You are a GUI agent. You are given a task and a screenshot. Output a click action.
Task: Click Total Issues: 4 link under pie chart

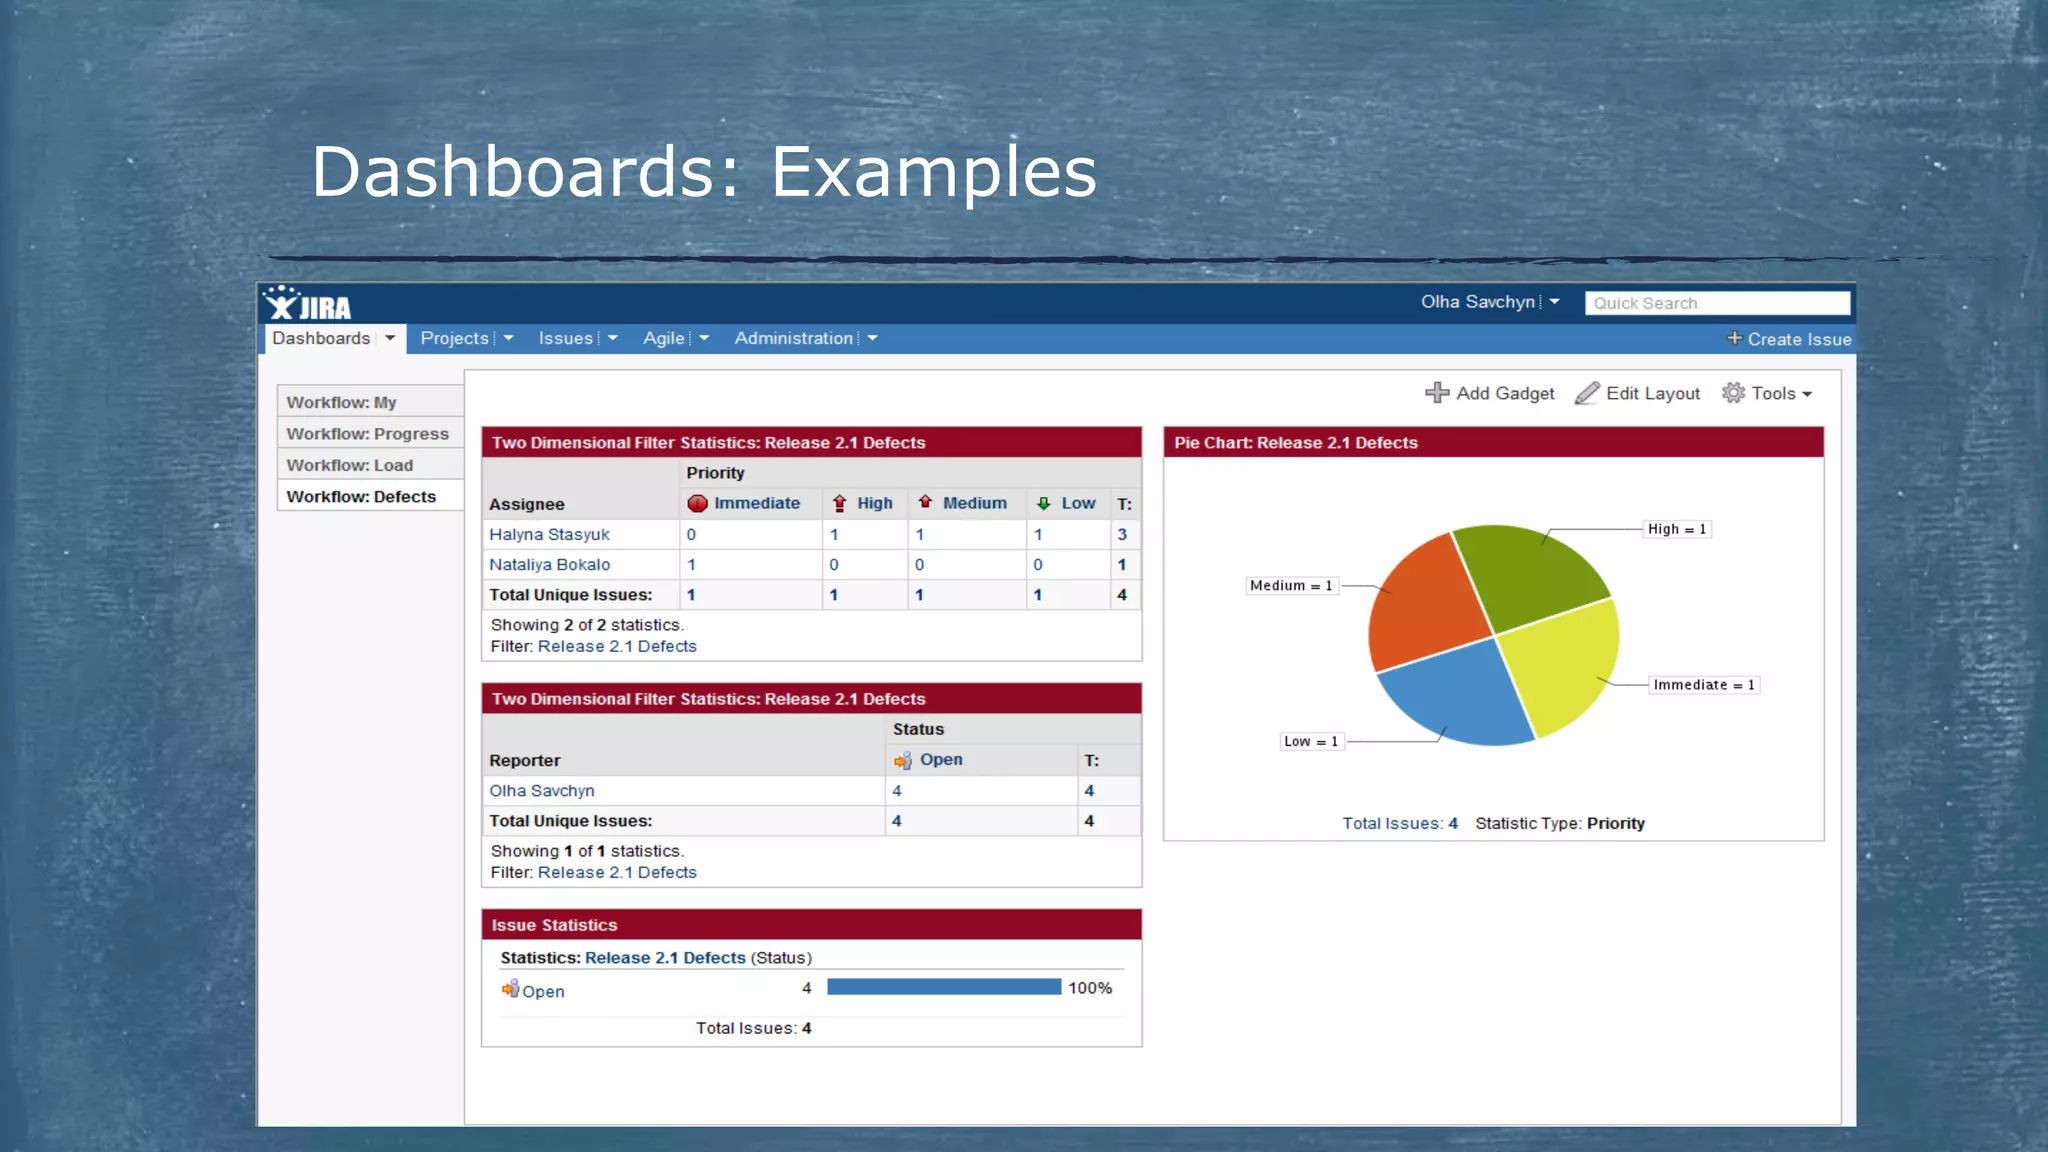pos(1400,823)
